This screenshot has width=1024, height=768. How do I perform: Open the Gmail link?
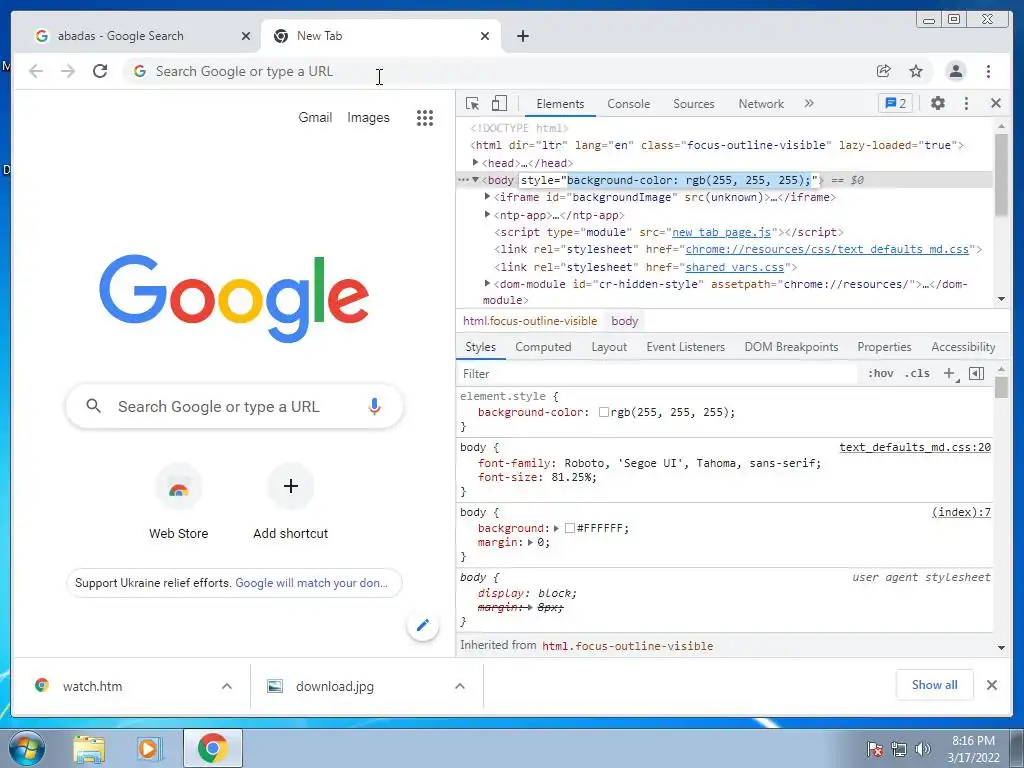coord(315,118)
